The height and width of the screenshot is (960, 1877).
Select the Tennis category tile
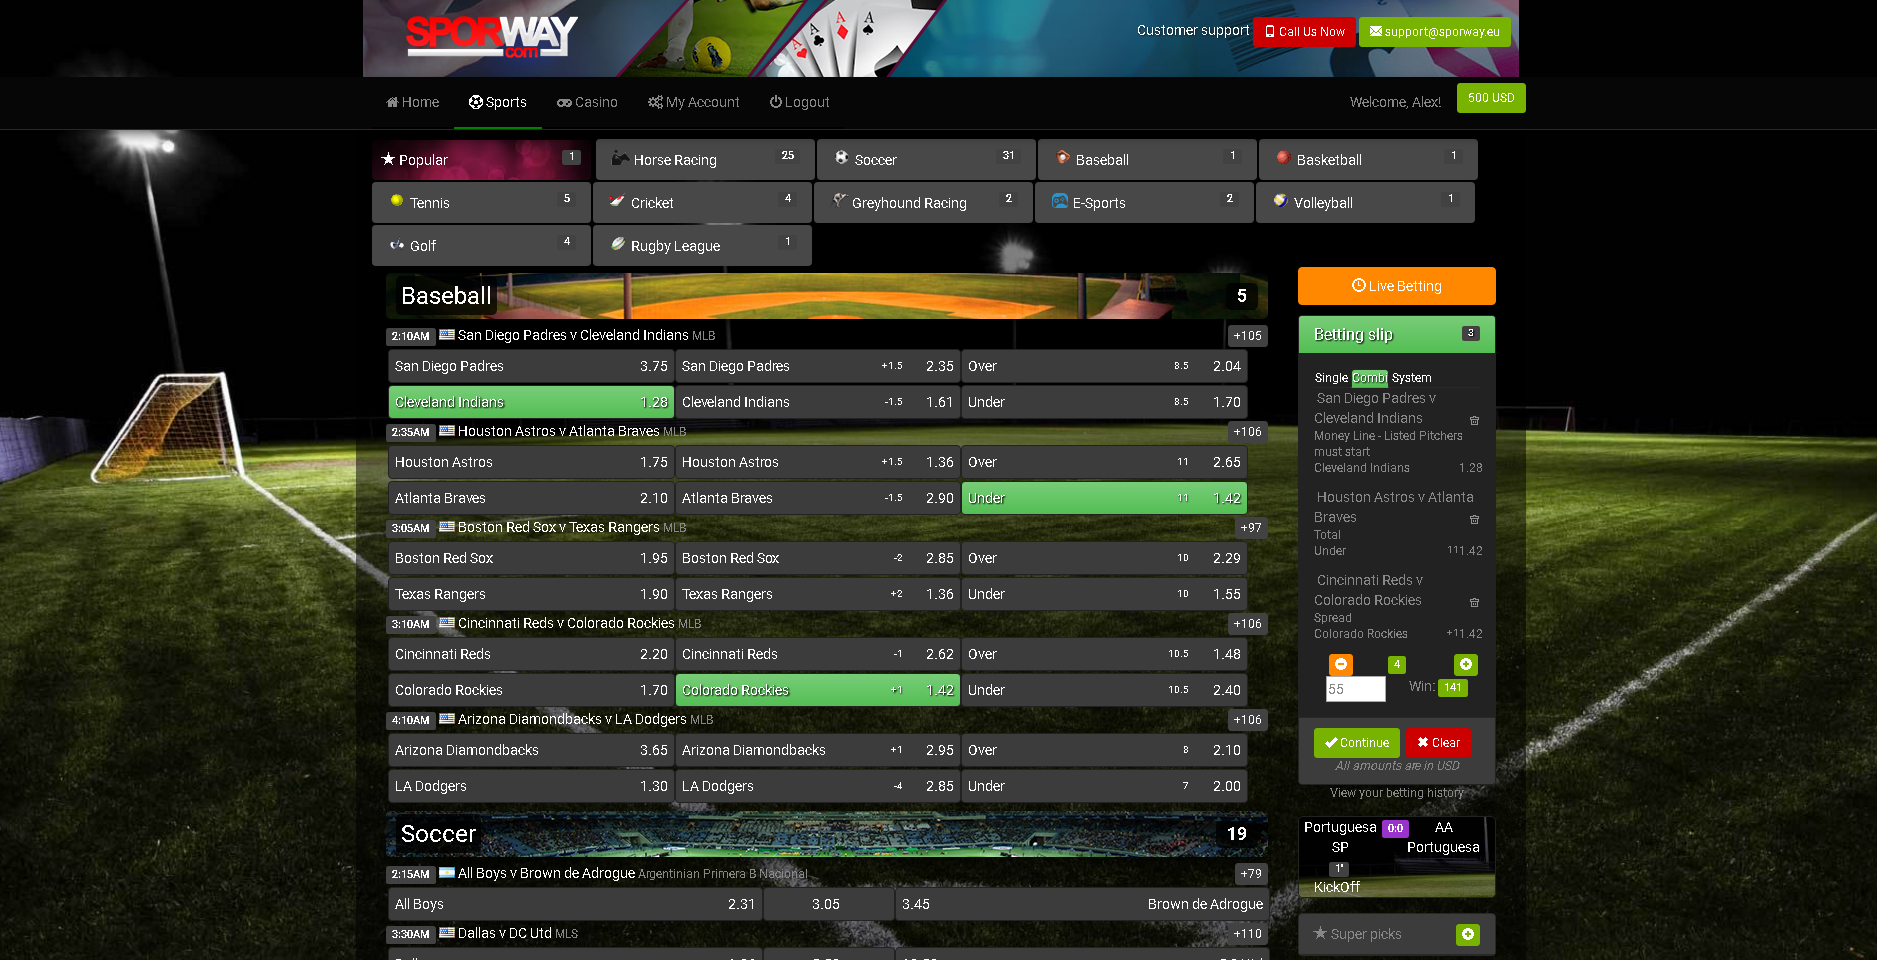481,203
